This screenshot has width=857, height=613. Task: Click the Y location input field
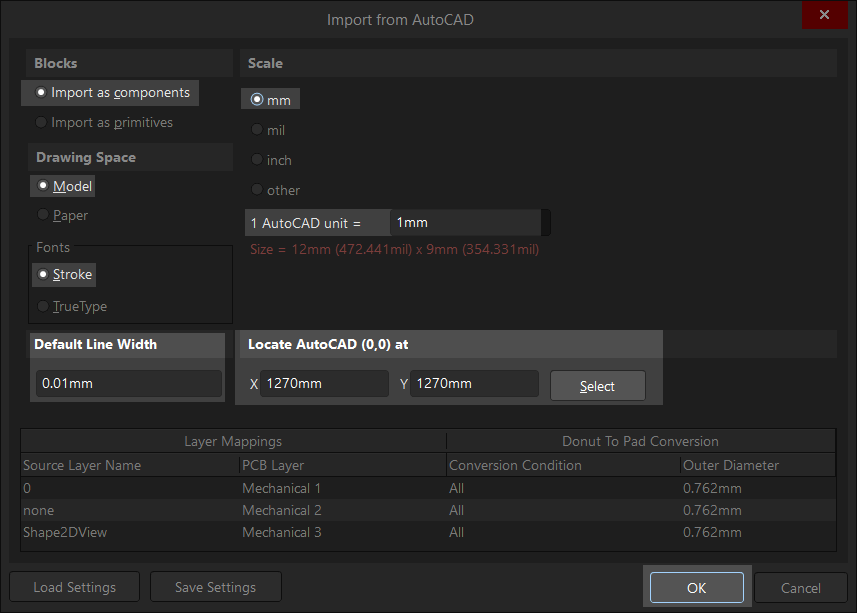coord(474,384)
